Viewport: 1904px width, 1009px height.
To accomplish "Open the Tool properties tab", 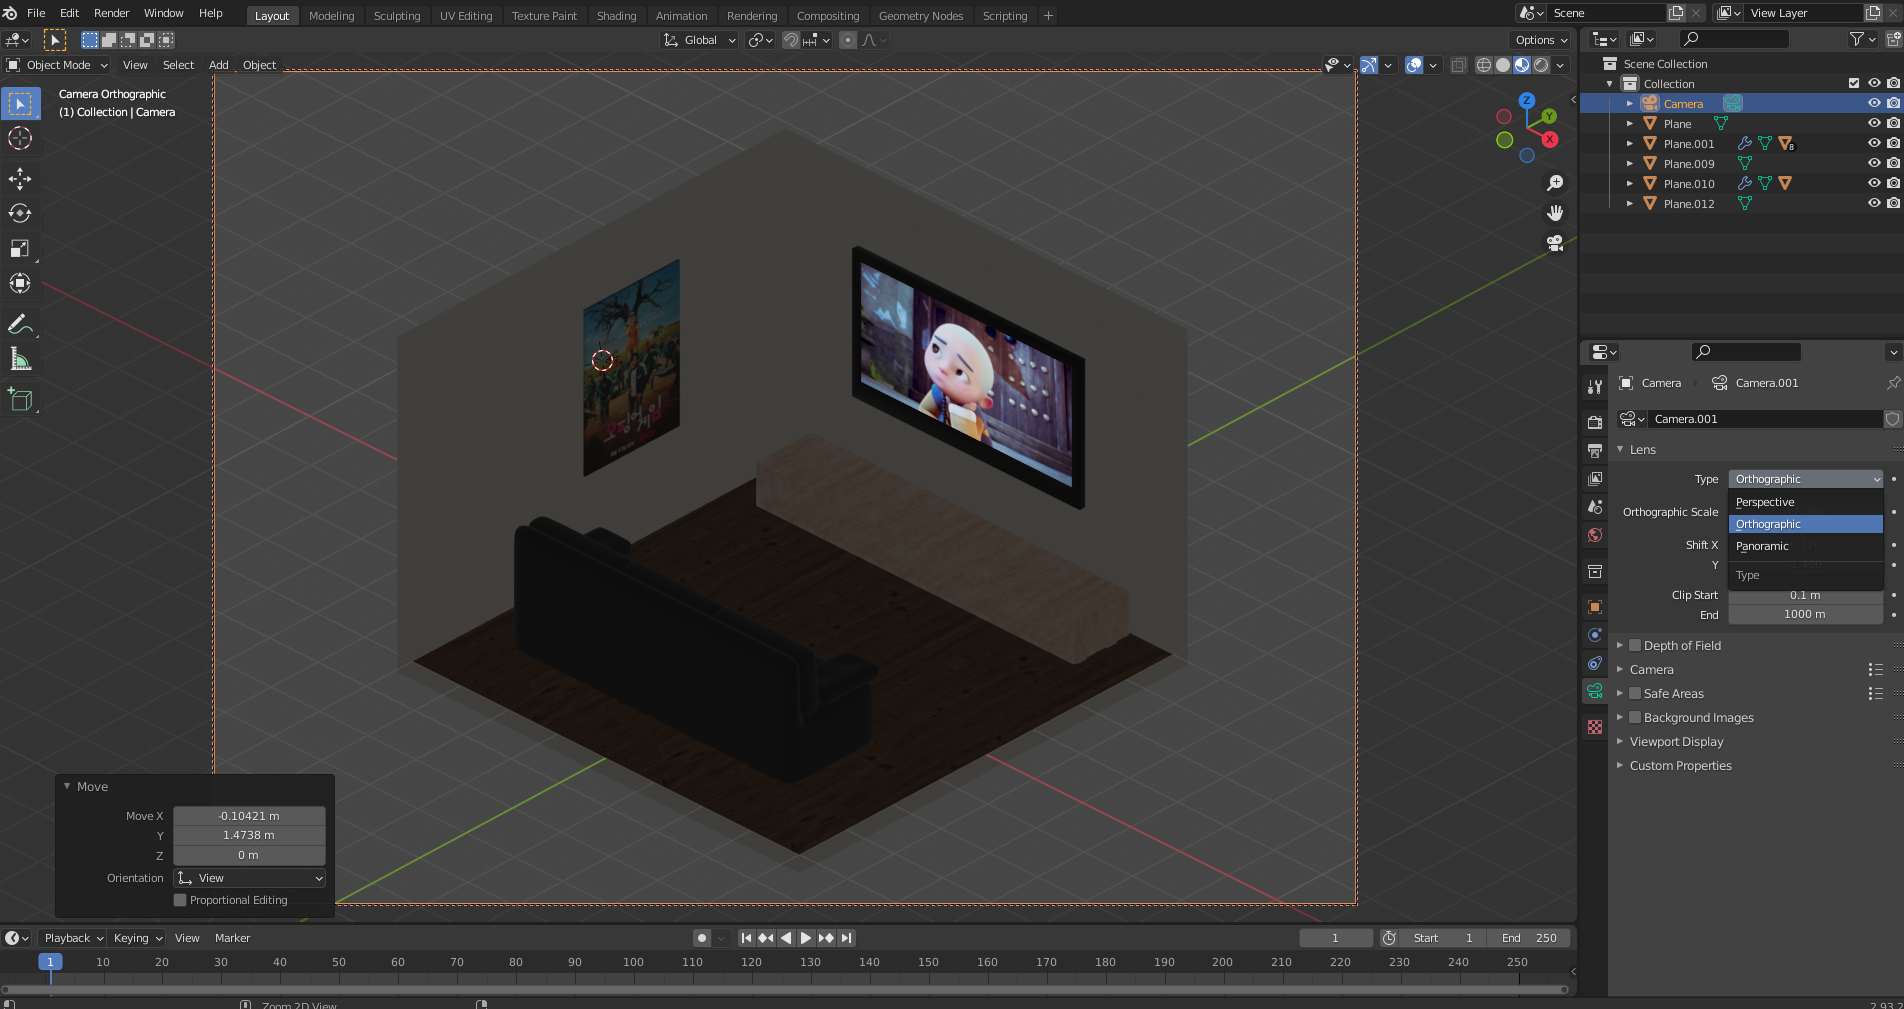I will pos(1595,387).
